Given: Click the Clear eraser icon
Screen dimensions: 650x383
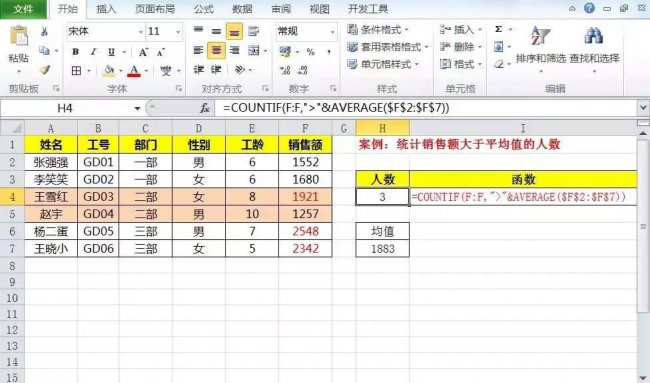Looking at the screenshot, I should 499,64.
